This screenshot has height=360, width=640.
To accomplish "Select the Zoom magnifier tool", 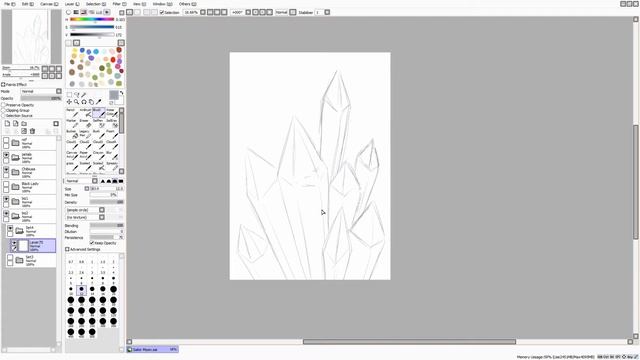I will (76, 102).
